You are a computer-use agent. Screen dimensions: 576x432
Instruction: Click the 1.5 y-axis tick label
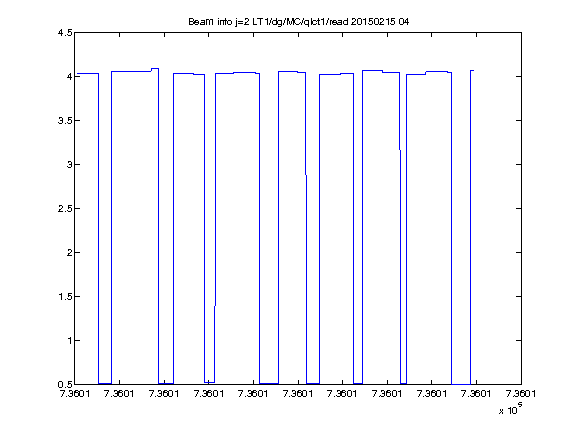tap(65, 296)
